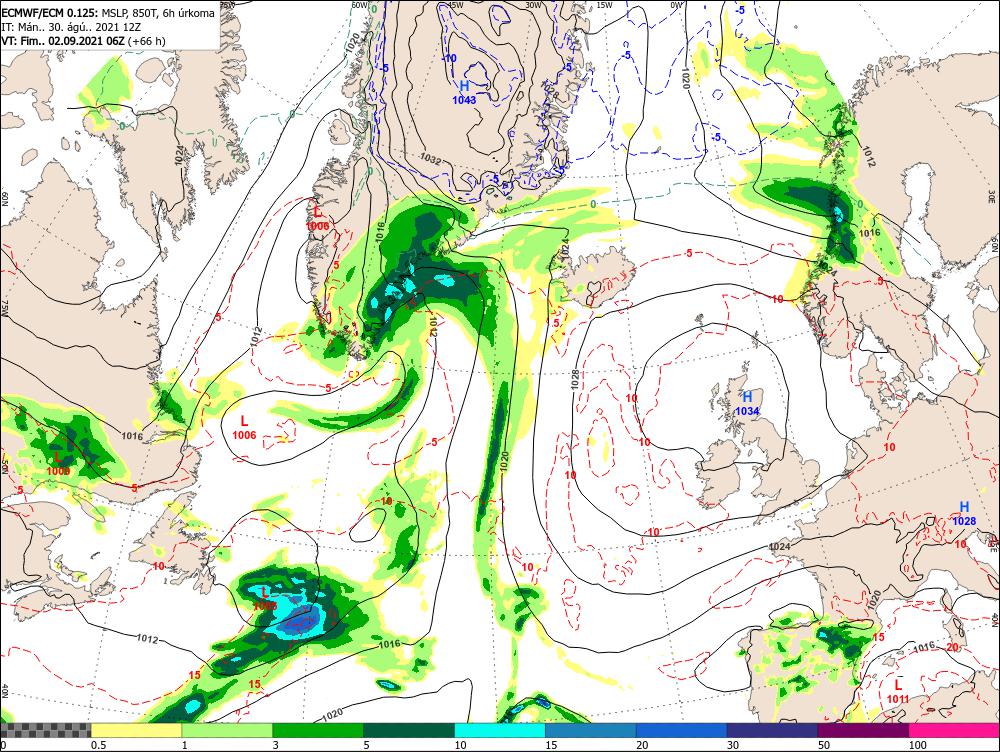Click the light green 1–3 mm legend swatch
The width and height of the screenshot is (1000, 752).
point(228,730)
